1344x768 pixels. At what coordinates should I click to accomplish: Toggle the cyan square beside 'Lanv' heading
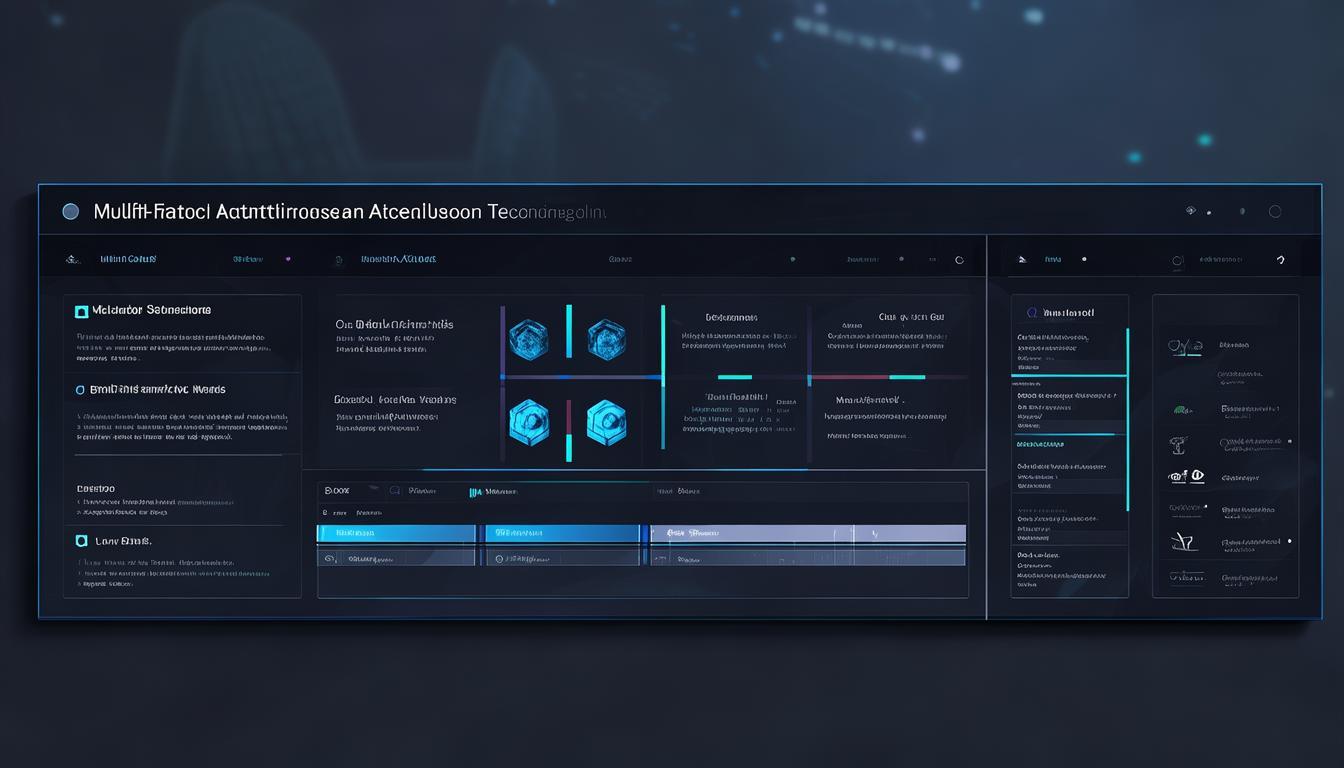pyautogui.click(x=82, y=541)
